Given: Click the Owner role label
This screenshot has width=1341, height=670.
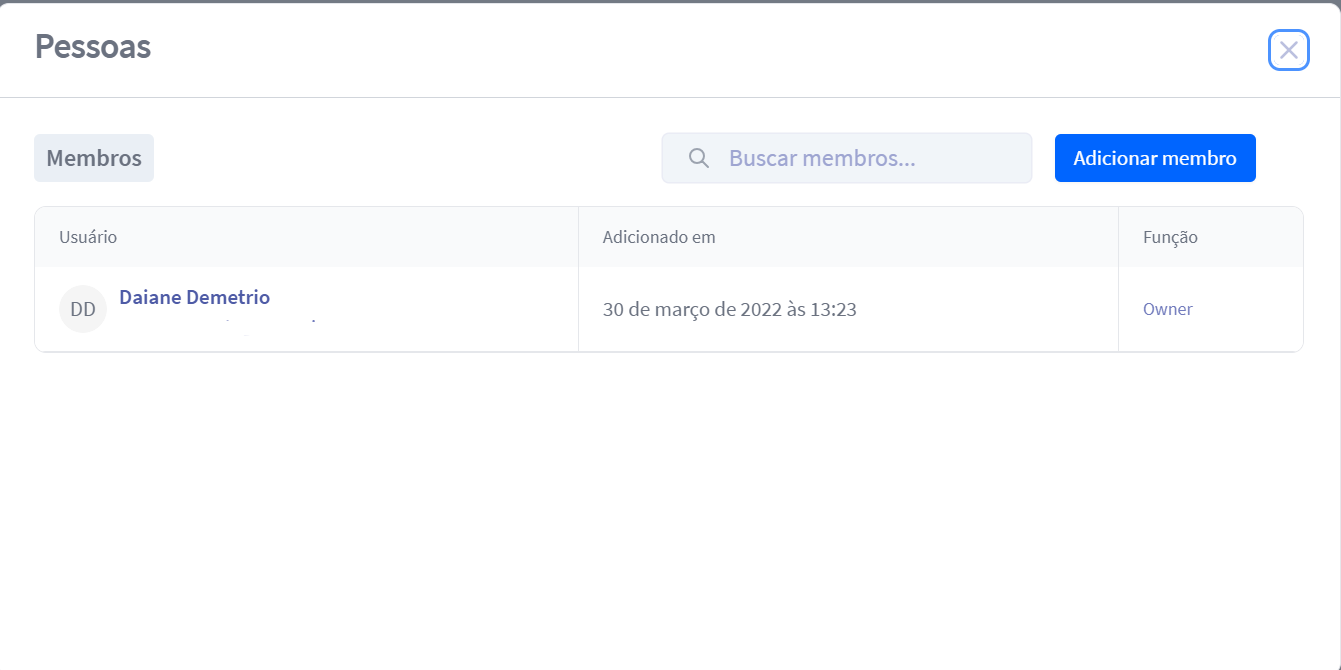Looking at the screenshot, I should click(1167, 309).
